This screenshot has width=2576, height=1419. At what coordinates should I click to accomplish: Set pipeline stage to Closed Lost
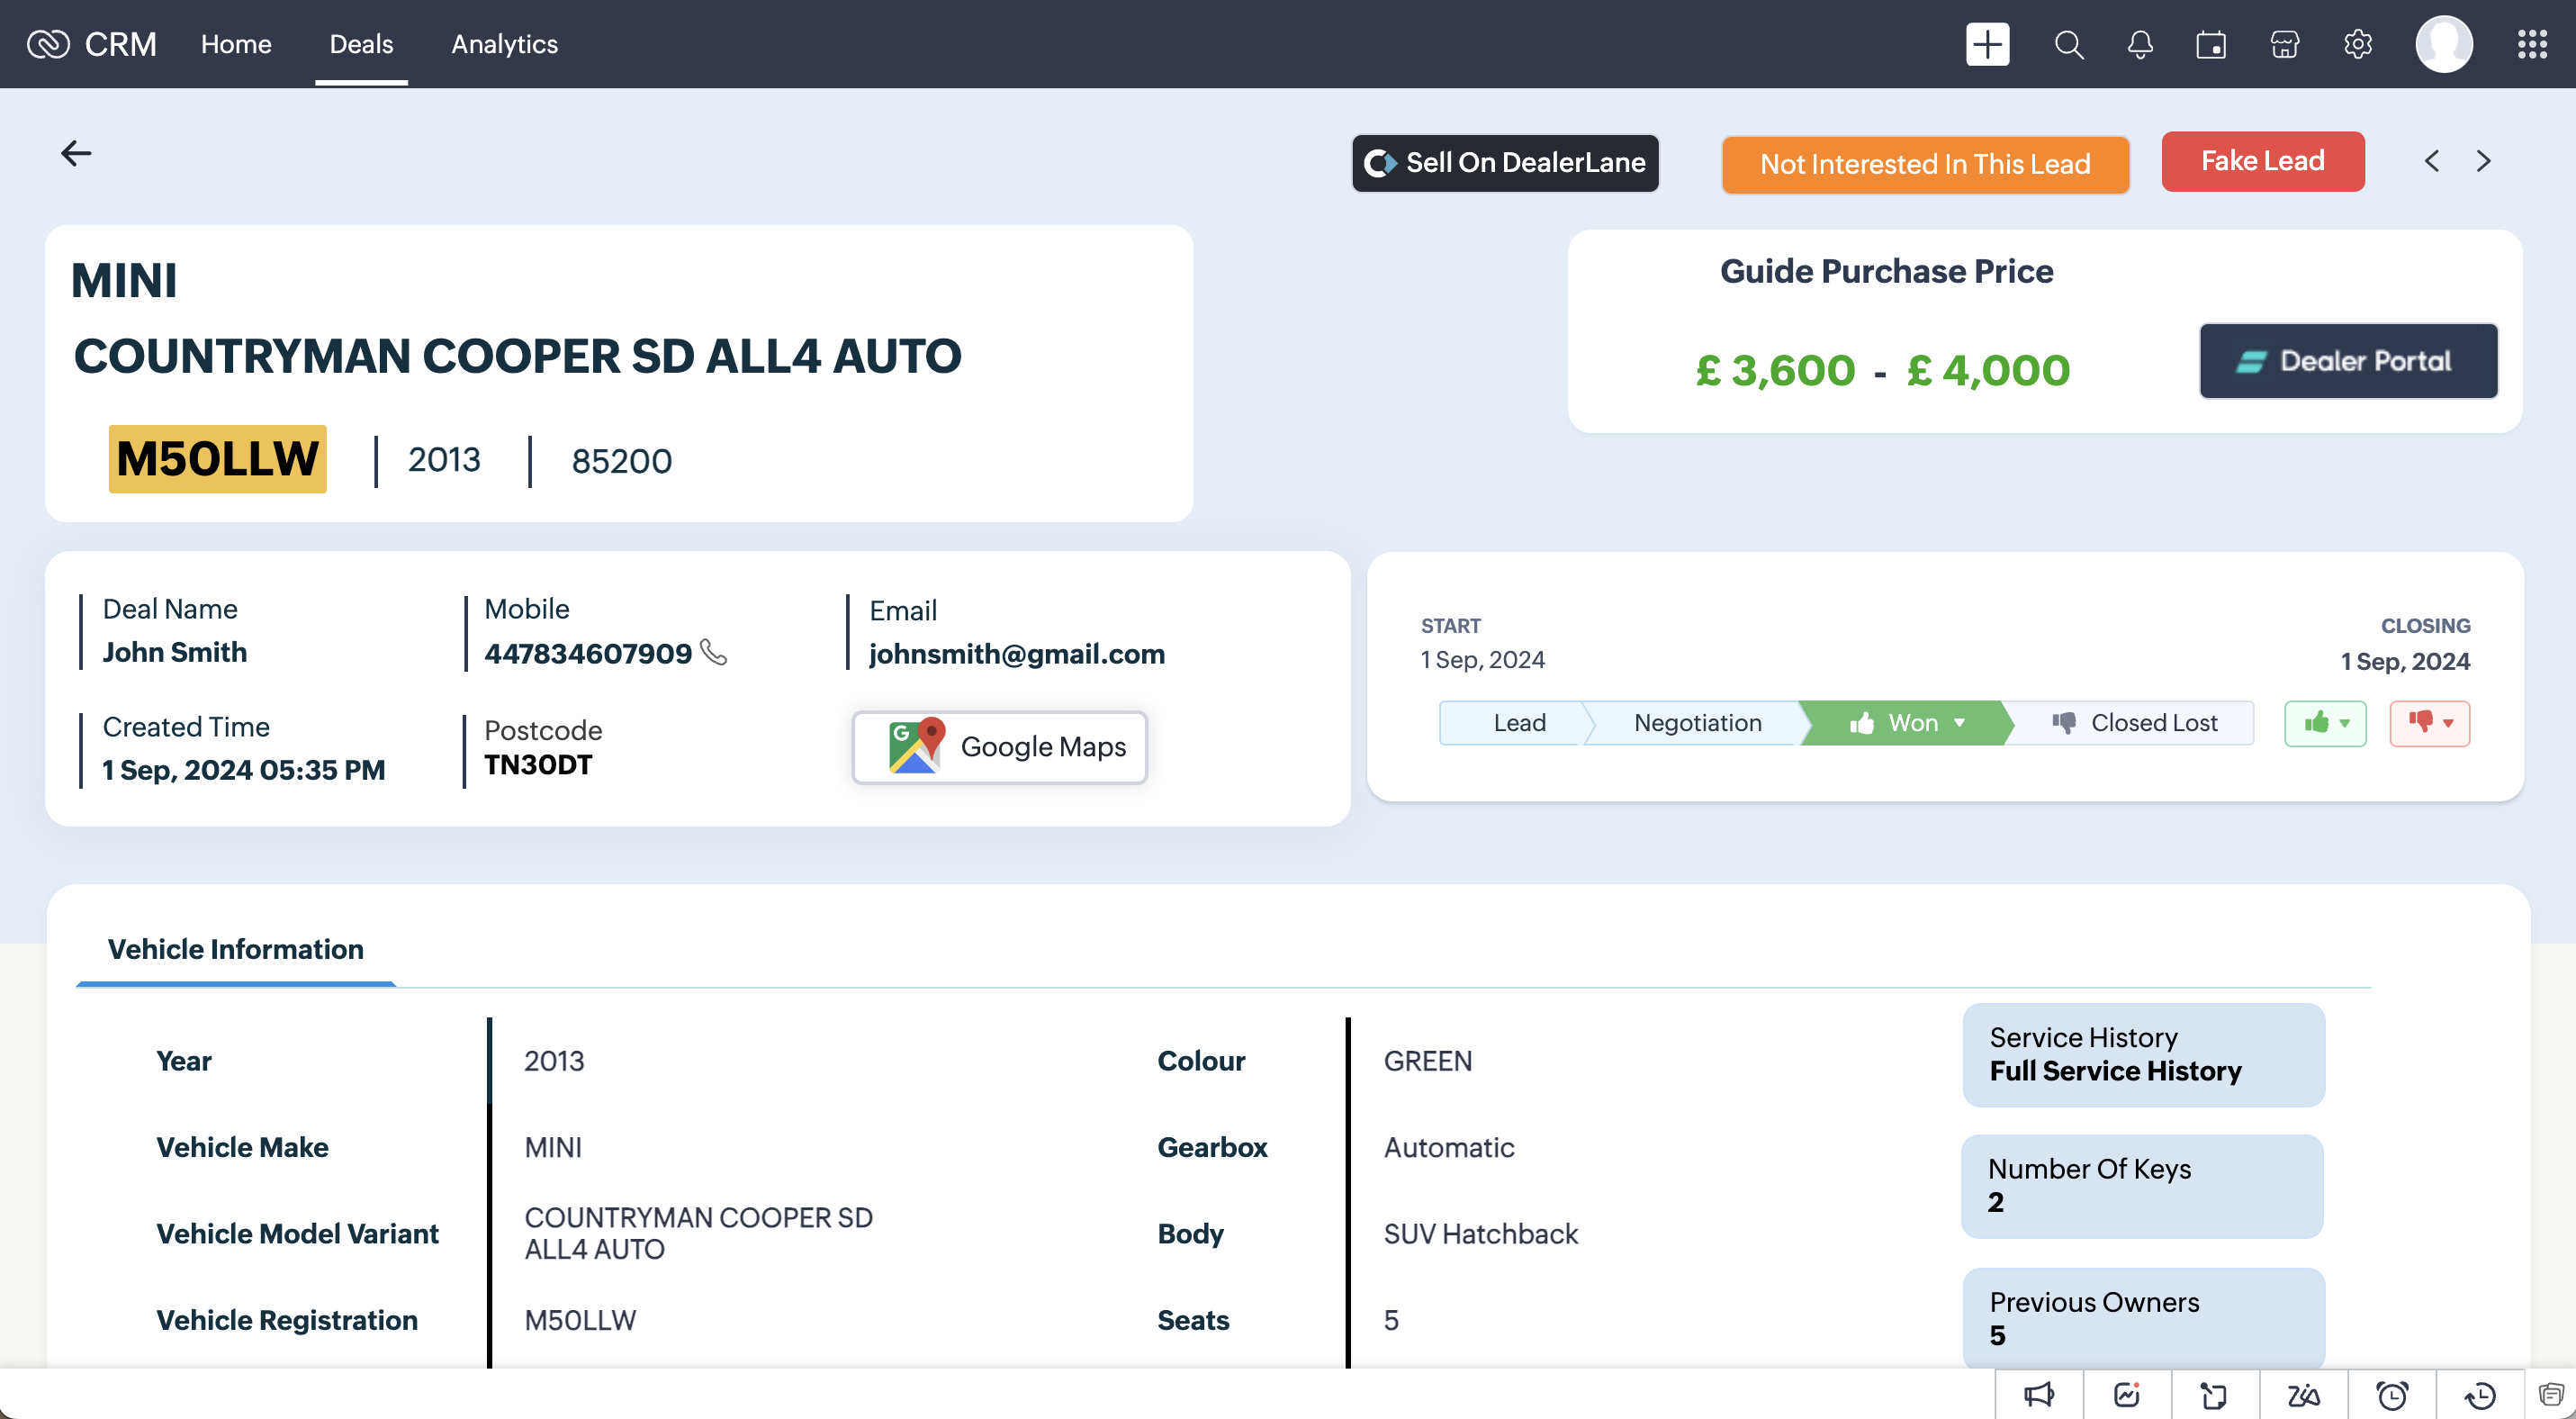2134,723
